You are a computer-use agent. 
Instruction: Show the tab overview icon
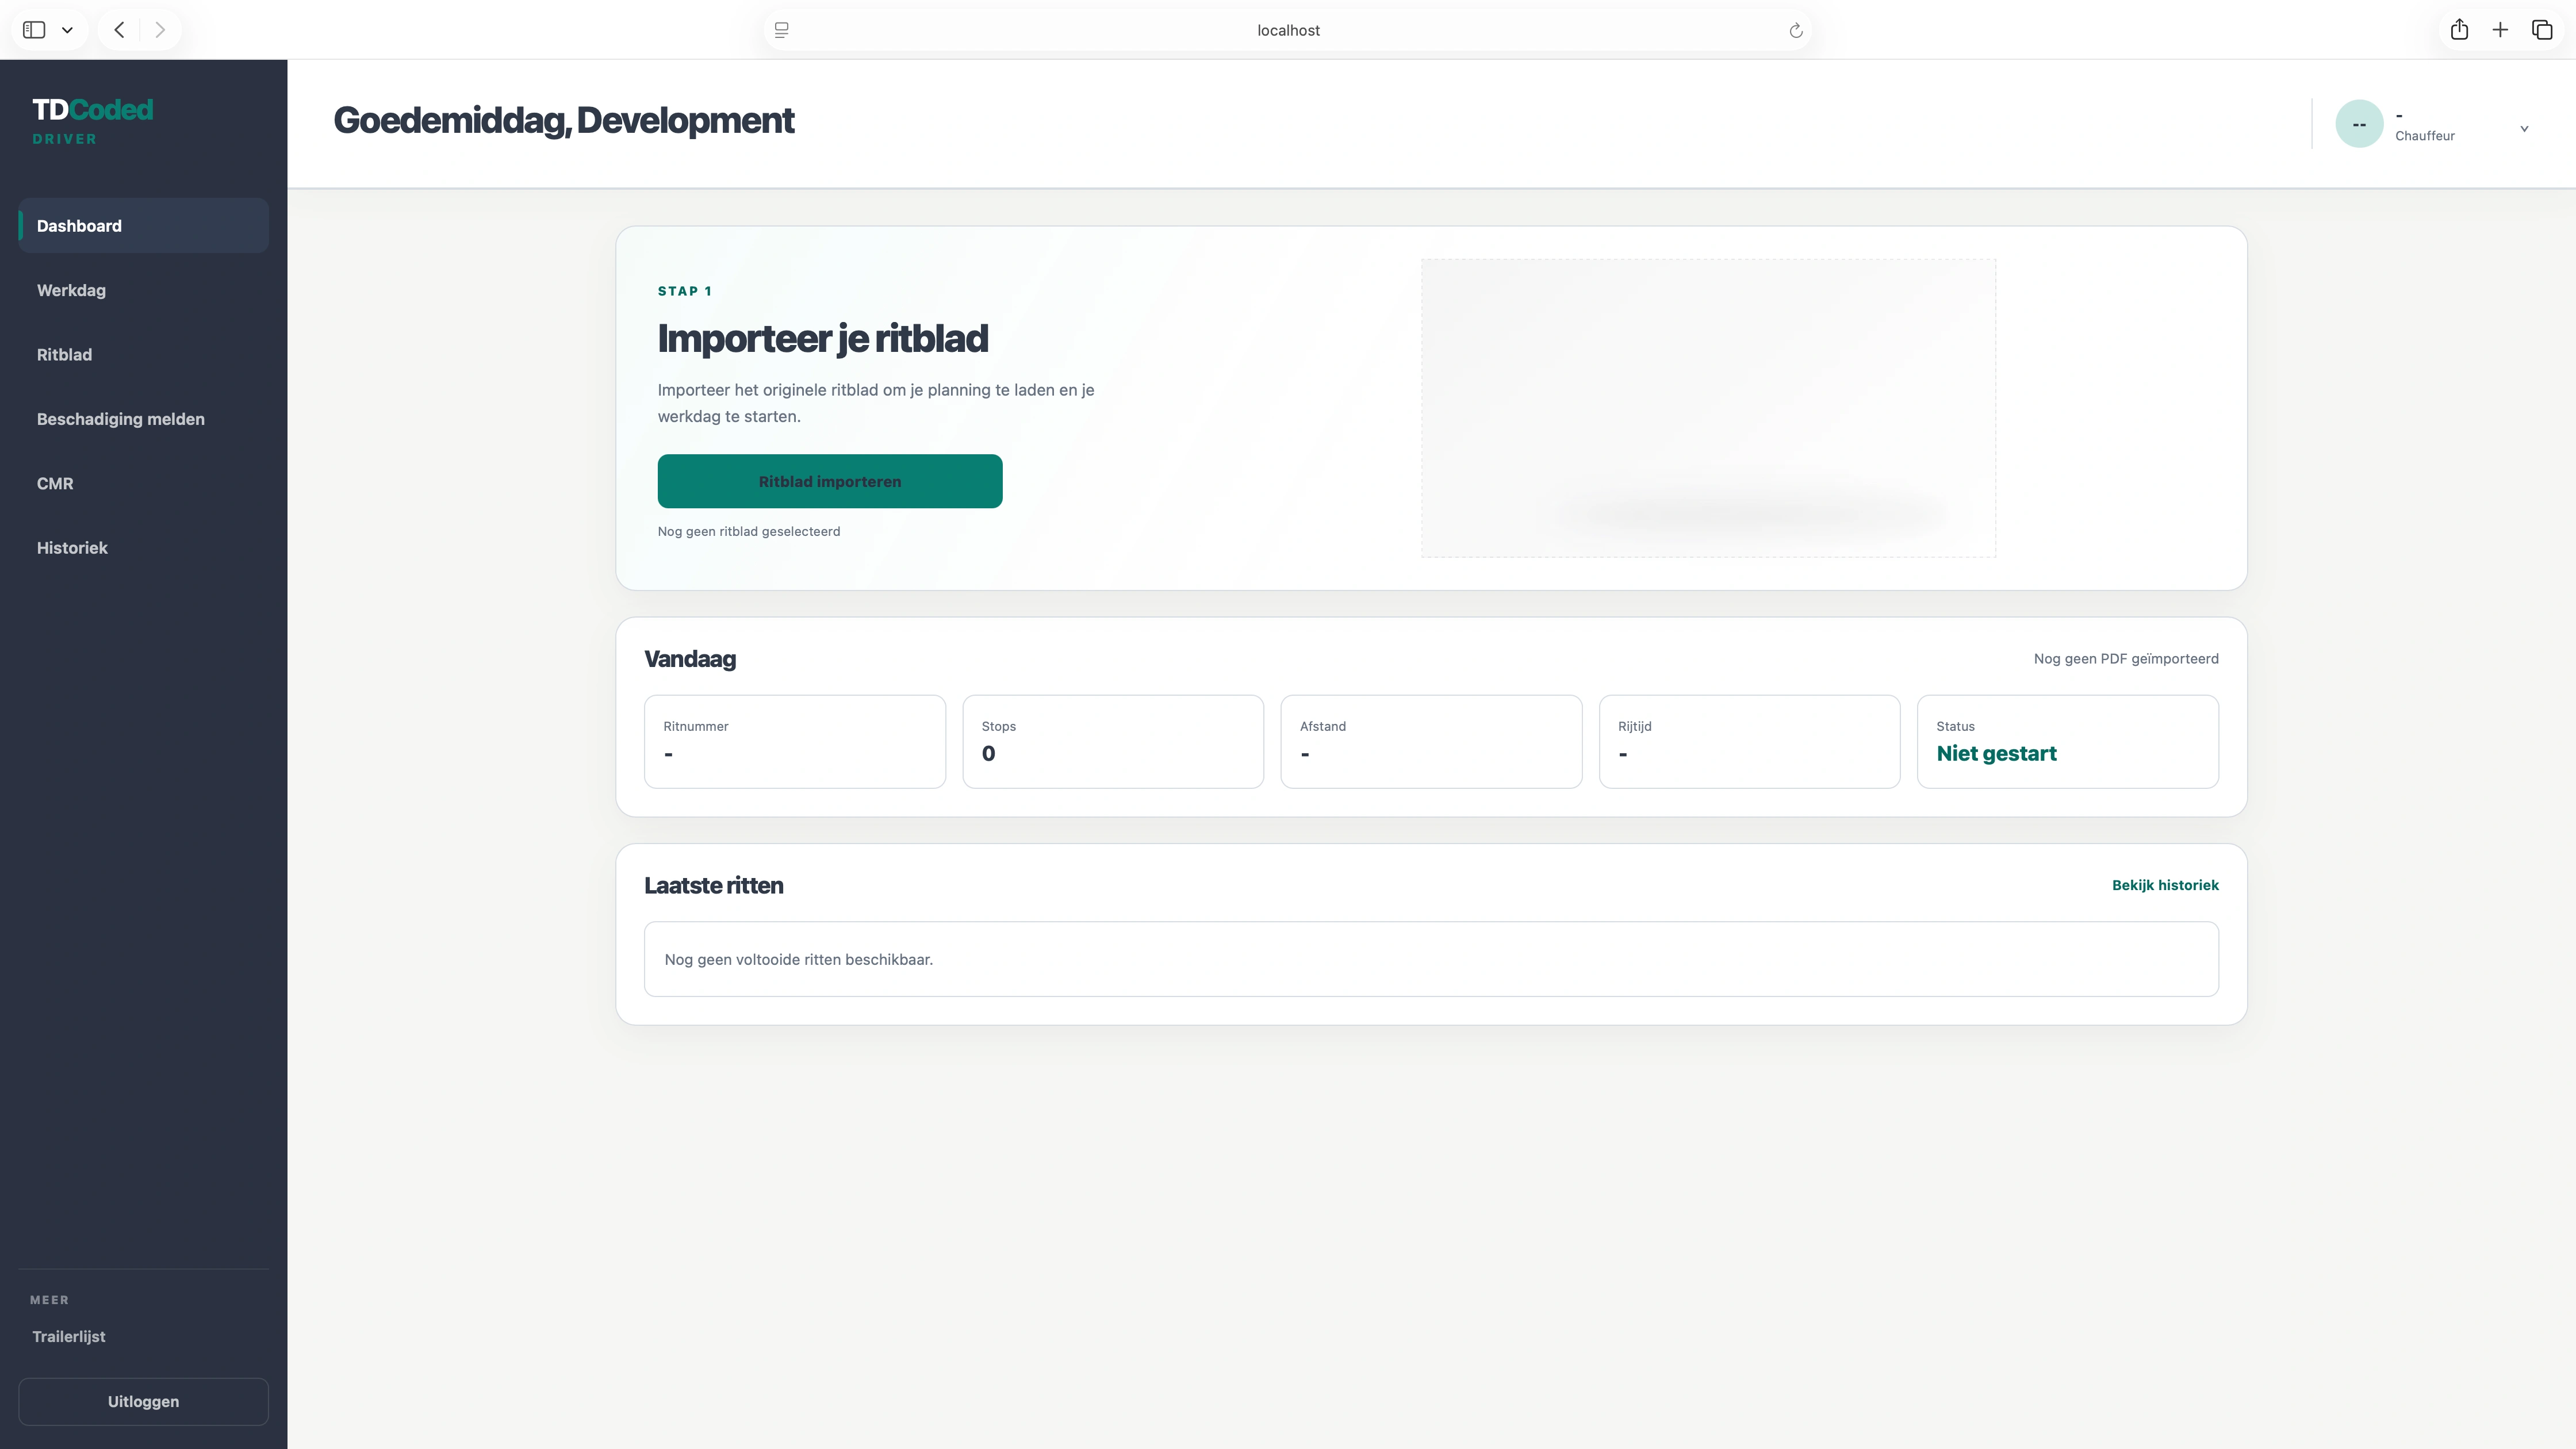(x=2542, y=30)
